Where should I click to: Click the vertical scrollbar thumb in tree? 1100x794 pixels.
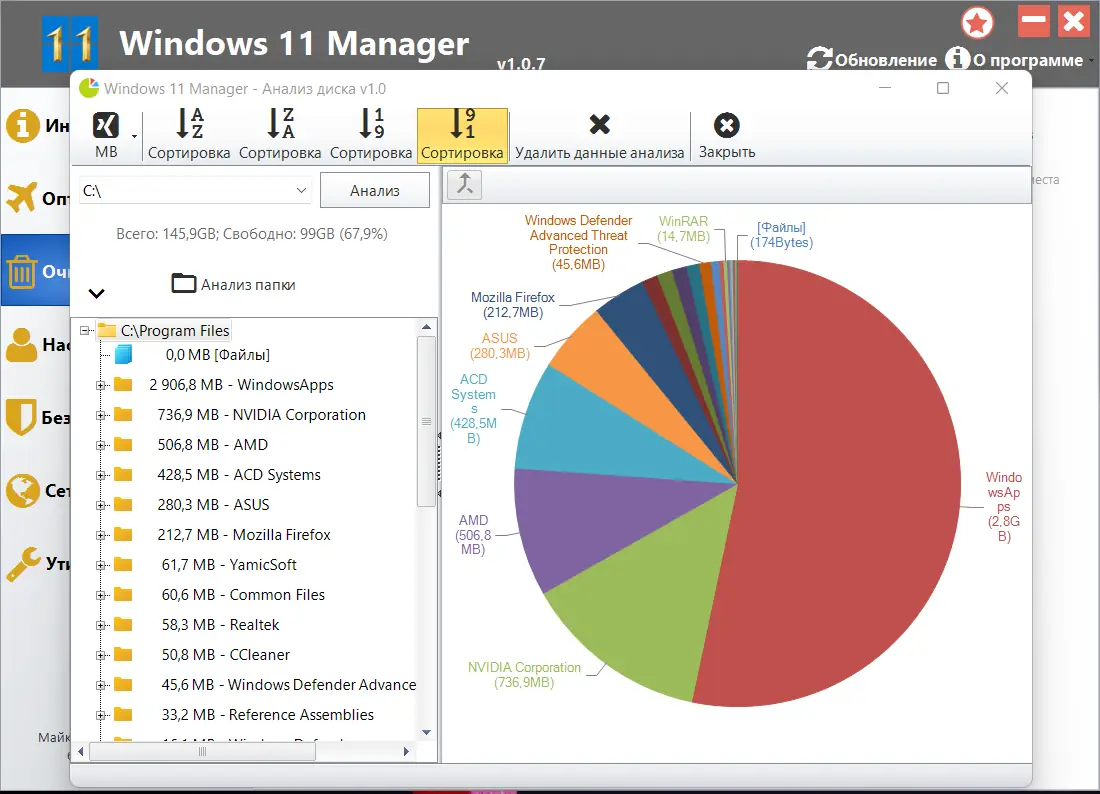tap(426, 421)
